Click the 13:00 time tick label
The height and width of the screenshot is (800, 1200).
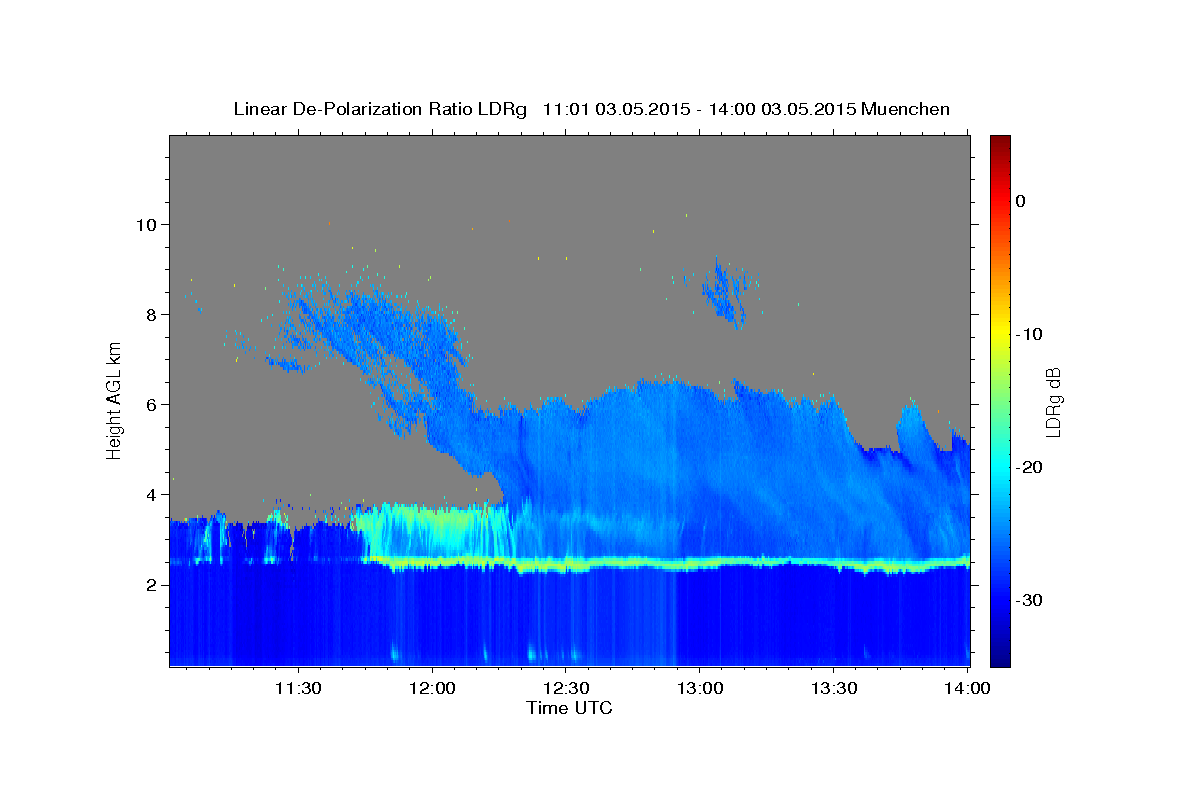(699, 688)
